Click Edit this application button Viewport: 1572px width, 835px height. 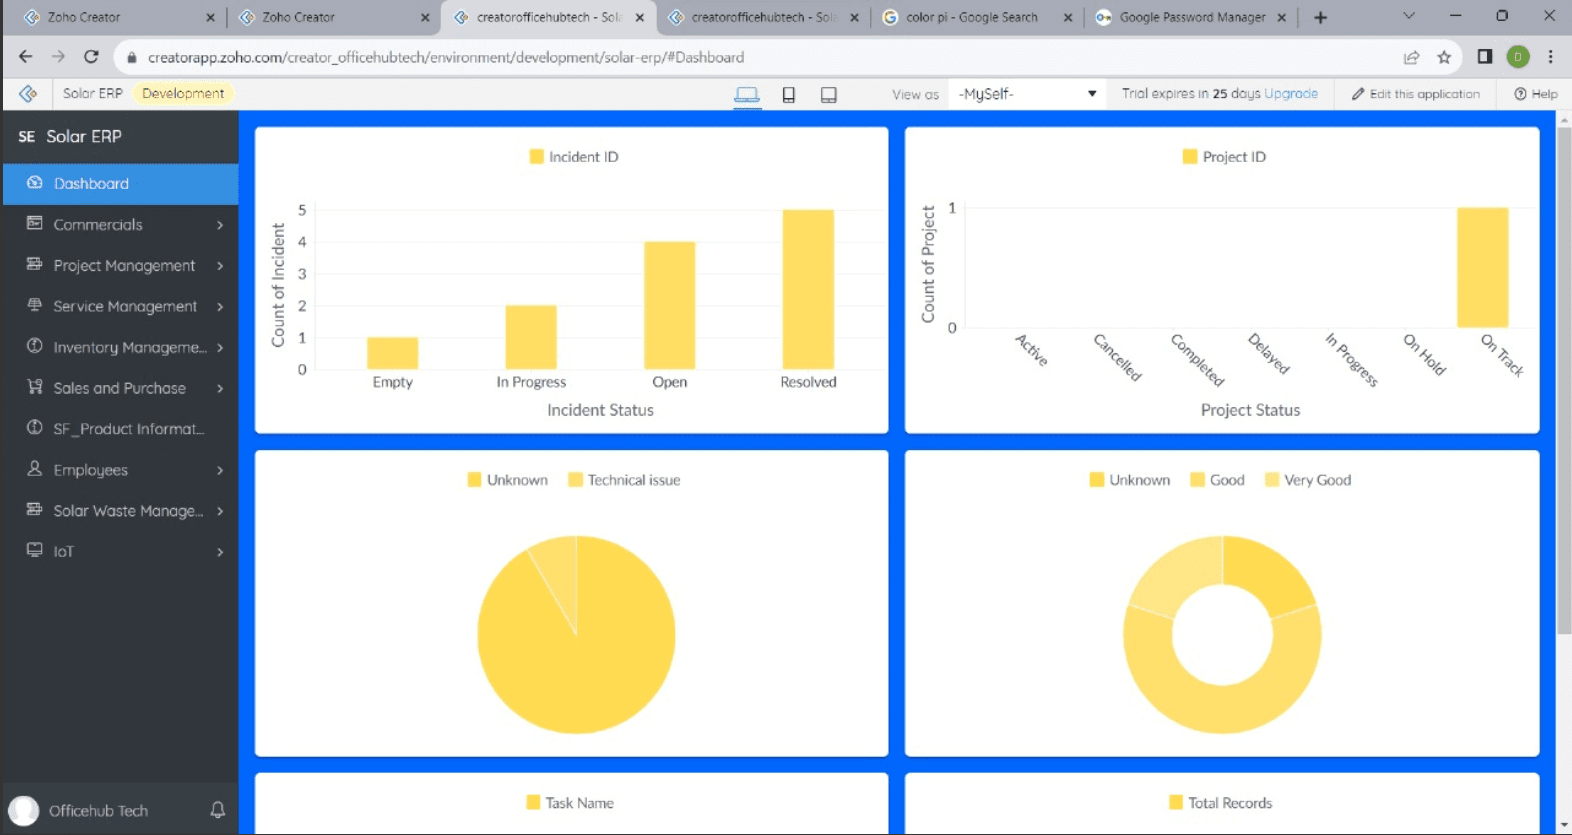(x=1415, y=94)
